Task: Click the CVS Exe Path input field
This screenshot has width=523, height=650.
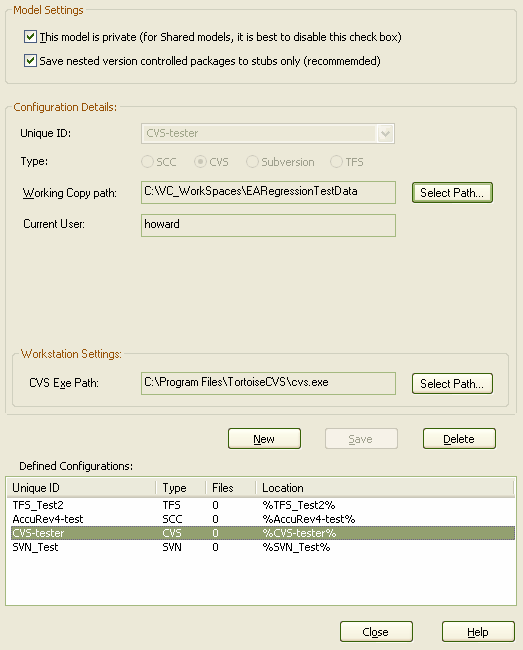Action: click(268, 383)
